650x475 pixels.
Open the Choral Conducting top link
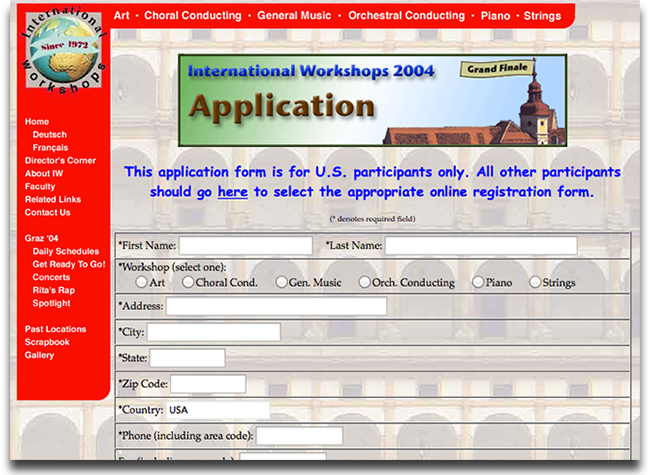point(193,16)
